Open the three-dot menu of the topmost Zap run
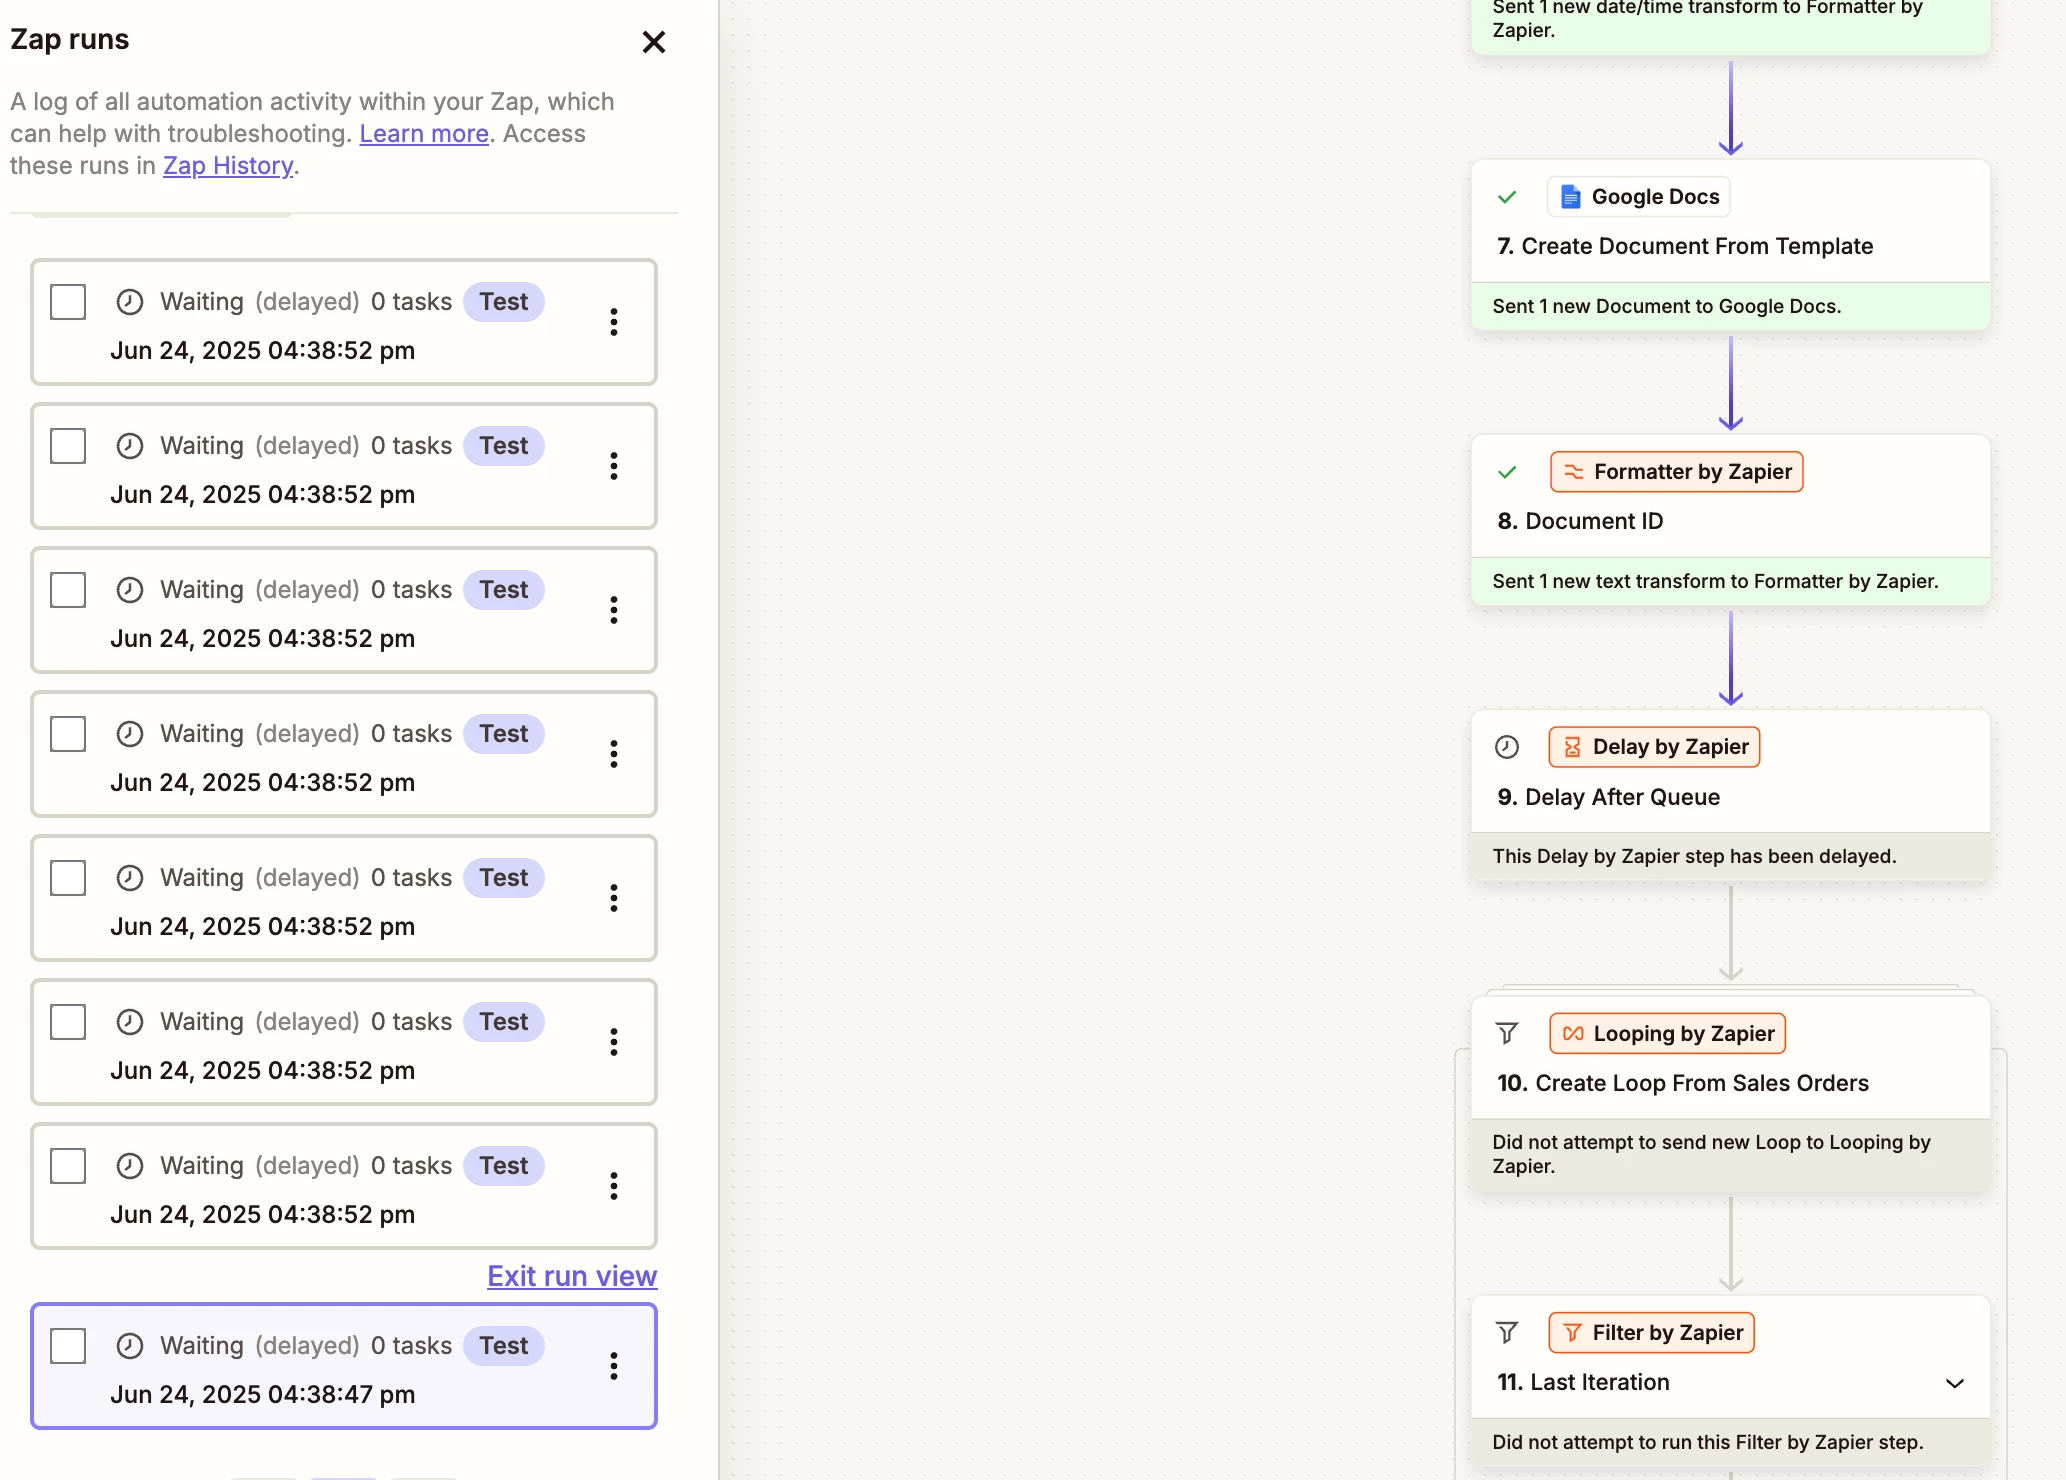Screen dimensions: 2066x1480 [x=614, y=322]
